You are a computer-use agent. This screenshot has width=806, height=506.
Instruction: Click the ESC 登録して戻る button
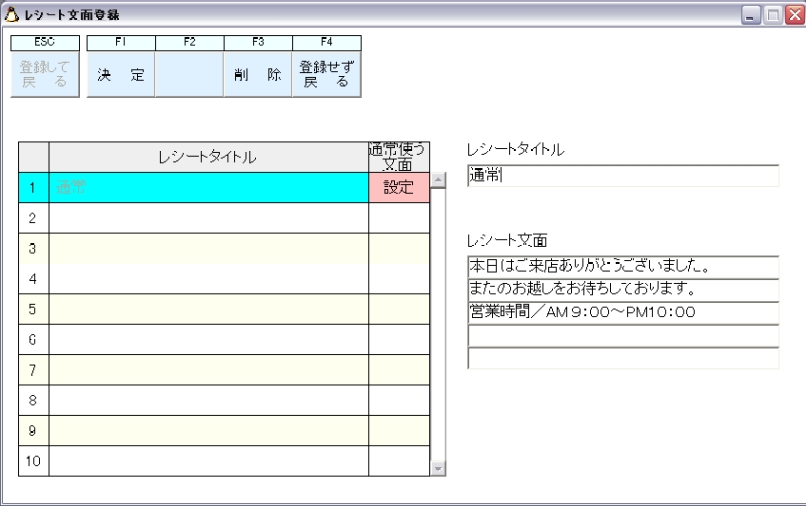click(44, 74)
